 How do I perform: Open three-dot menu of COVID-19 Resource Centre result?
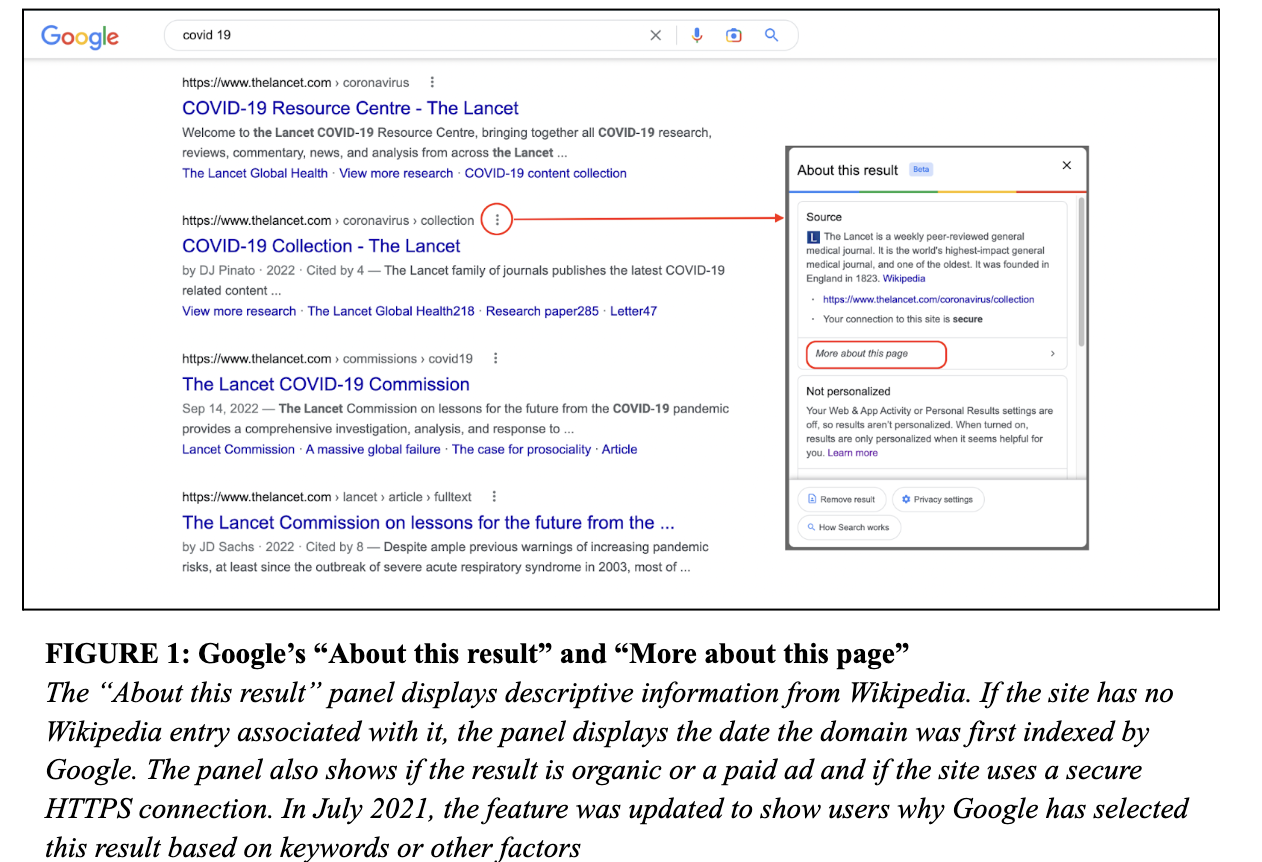[x=431, y=83]
